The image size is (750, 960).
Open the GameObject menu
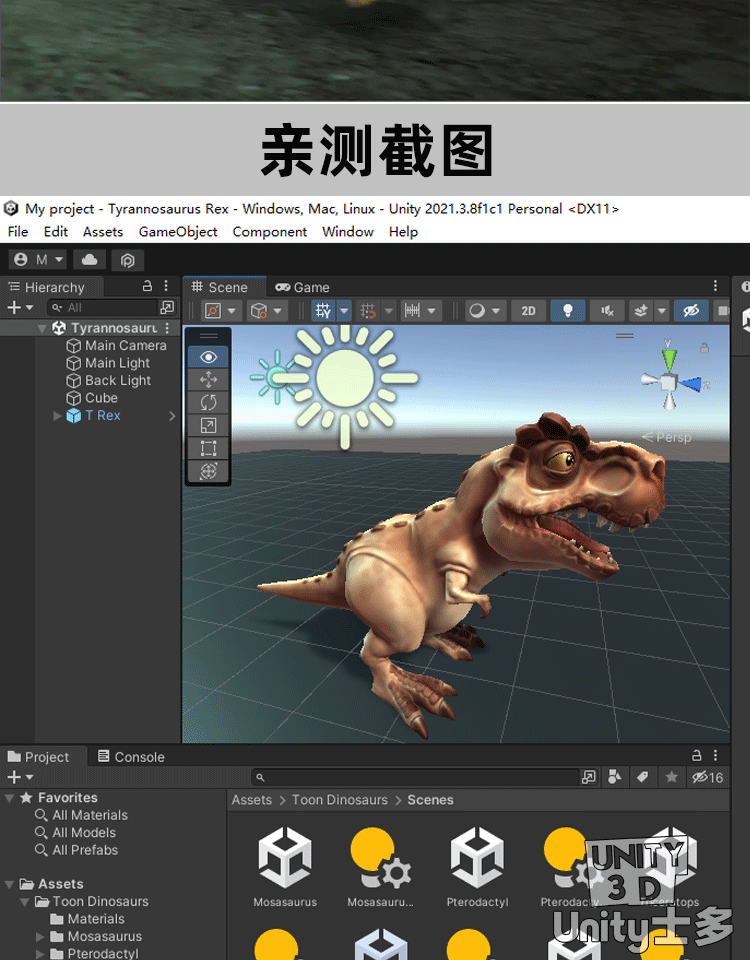coord(177,232)
